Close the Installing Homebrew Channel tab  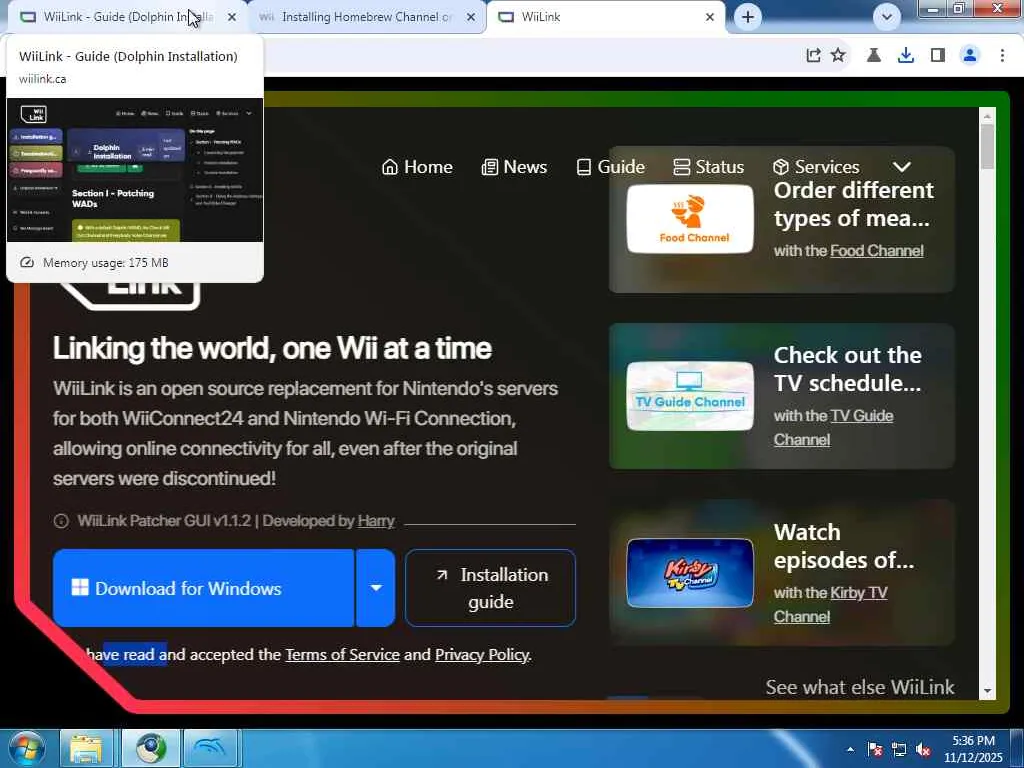471,18
